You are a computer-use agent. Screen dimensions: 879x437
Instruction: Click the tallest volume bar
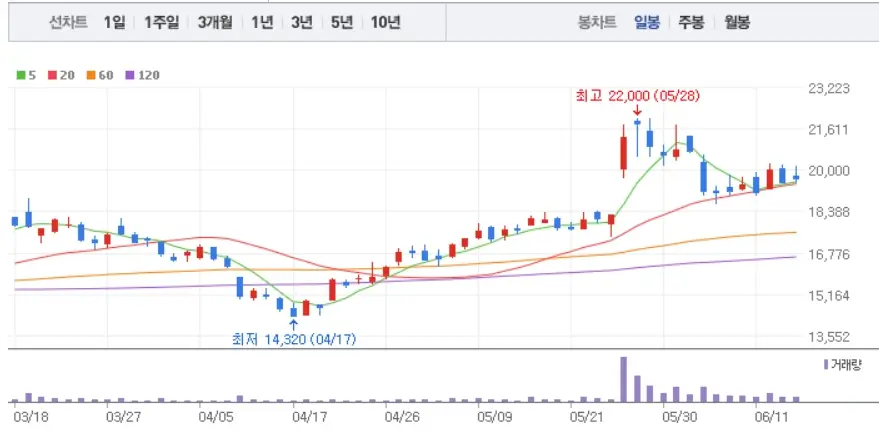(x=623, y=379)
